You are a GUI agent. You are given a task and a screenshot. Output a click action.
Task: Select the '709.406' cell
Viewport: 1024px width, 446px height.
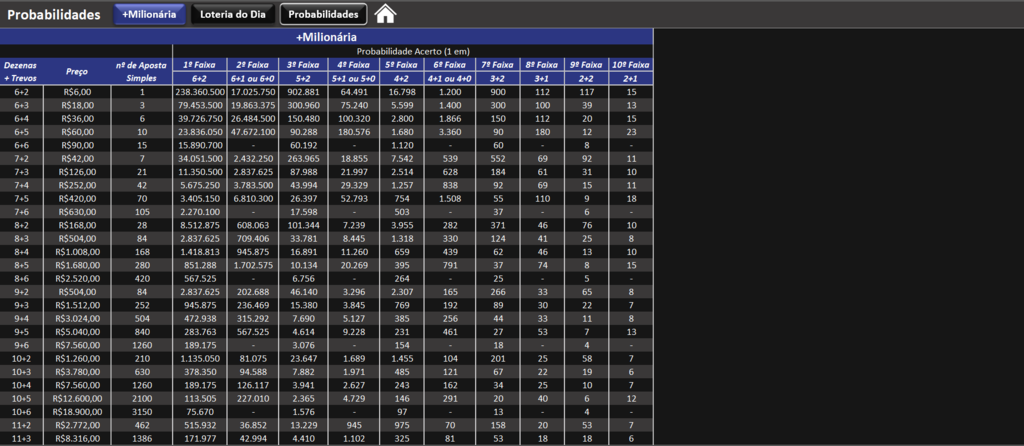[x=254, y=238]
